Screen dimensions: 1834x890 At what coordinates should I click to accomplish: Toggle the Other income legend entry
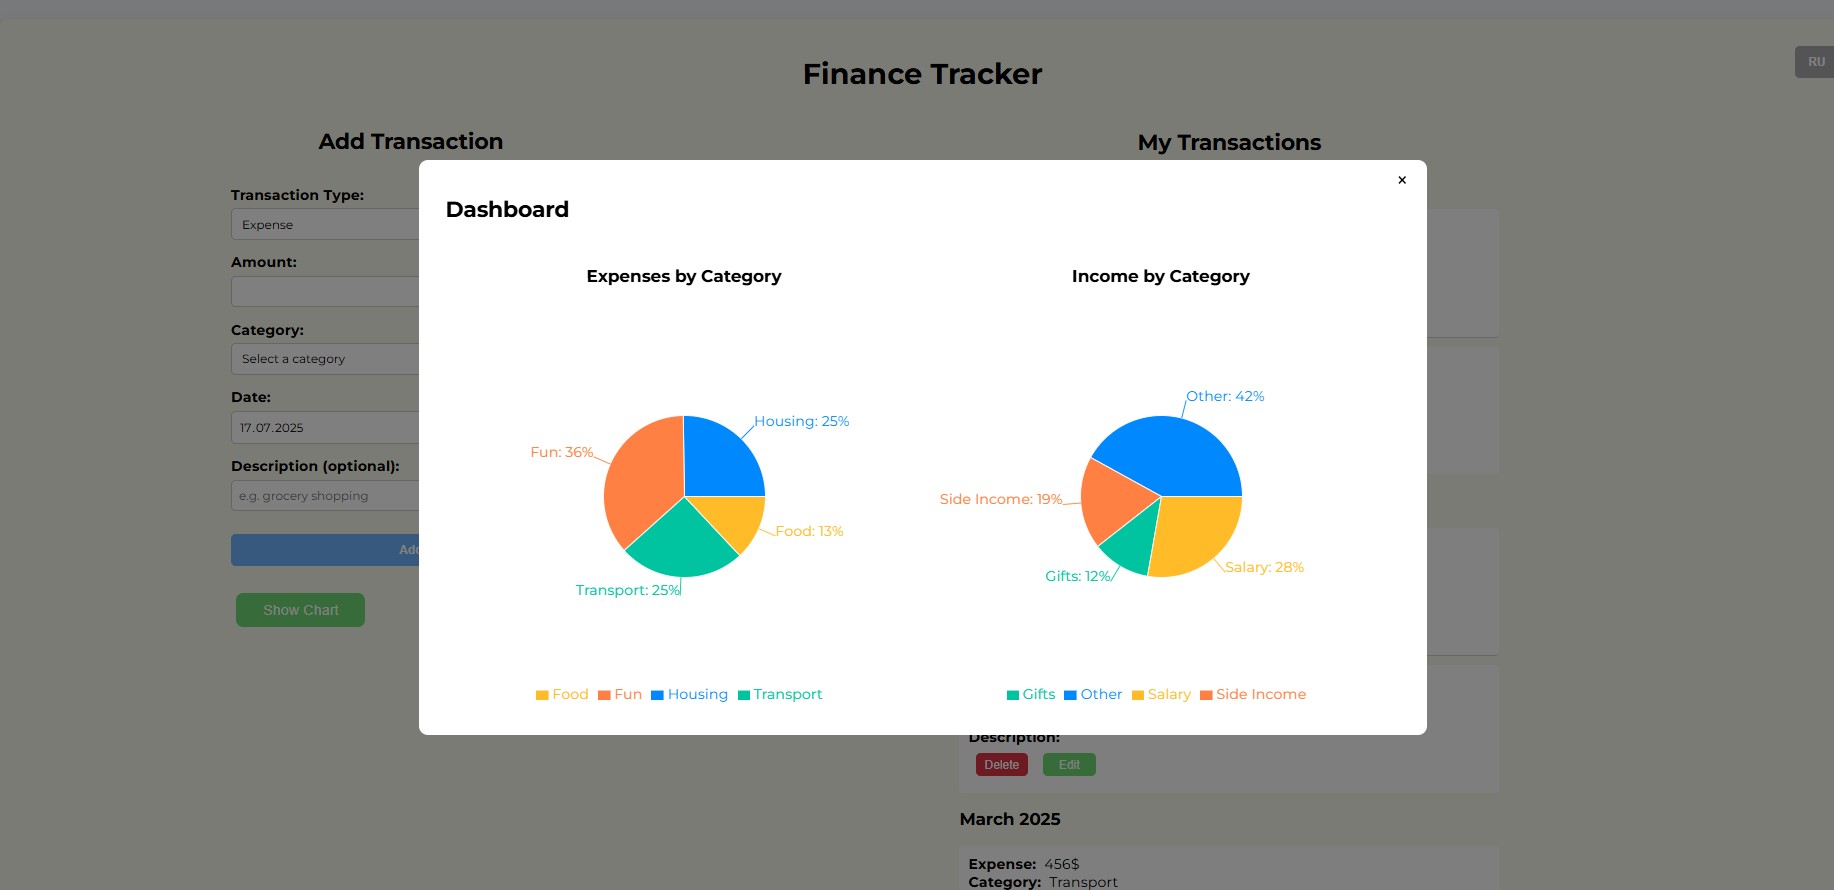click(x=1093, y=694)
